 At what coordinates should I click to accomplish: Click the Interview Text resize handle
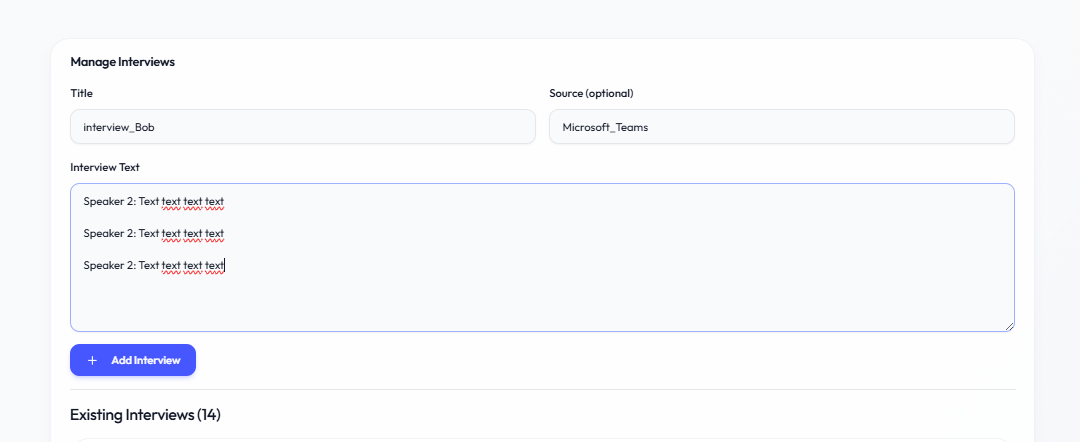[1009, 325]
